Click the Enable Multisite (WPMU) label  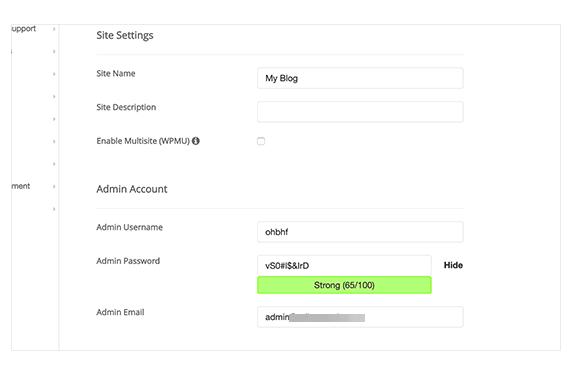(143, 141)
